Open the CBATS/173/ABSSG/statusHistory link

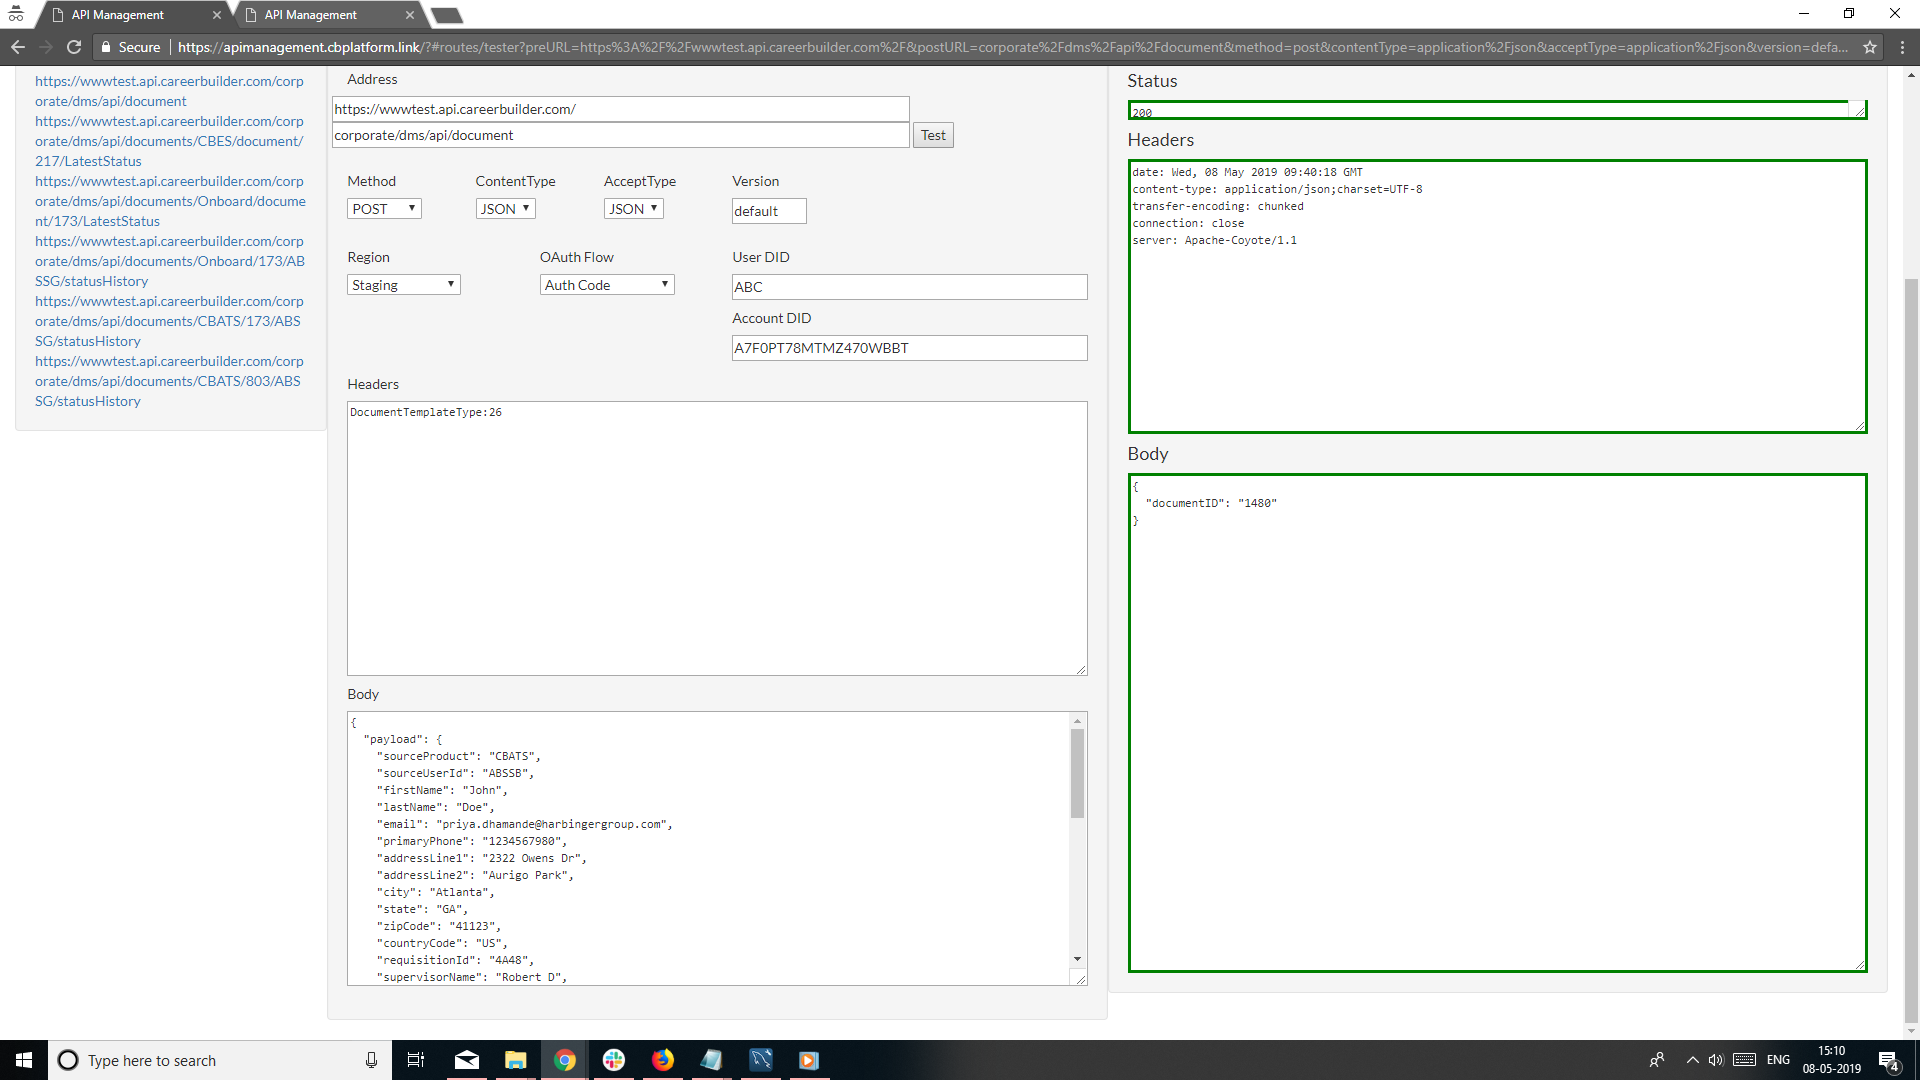[x=169, y=321]
